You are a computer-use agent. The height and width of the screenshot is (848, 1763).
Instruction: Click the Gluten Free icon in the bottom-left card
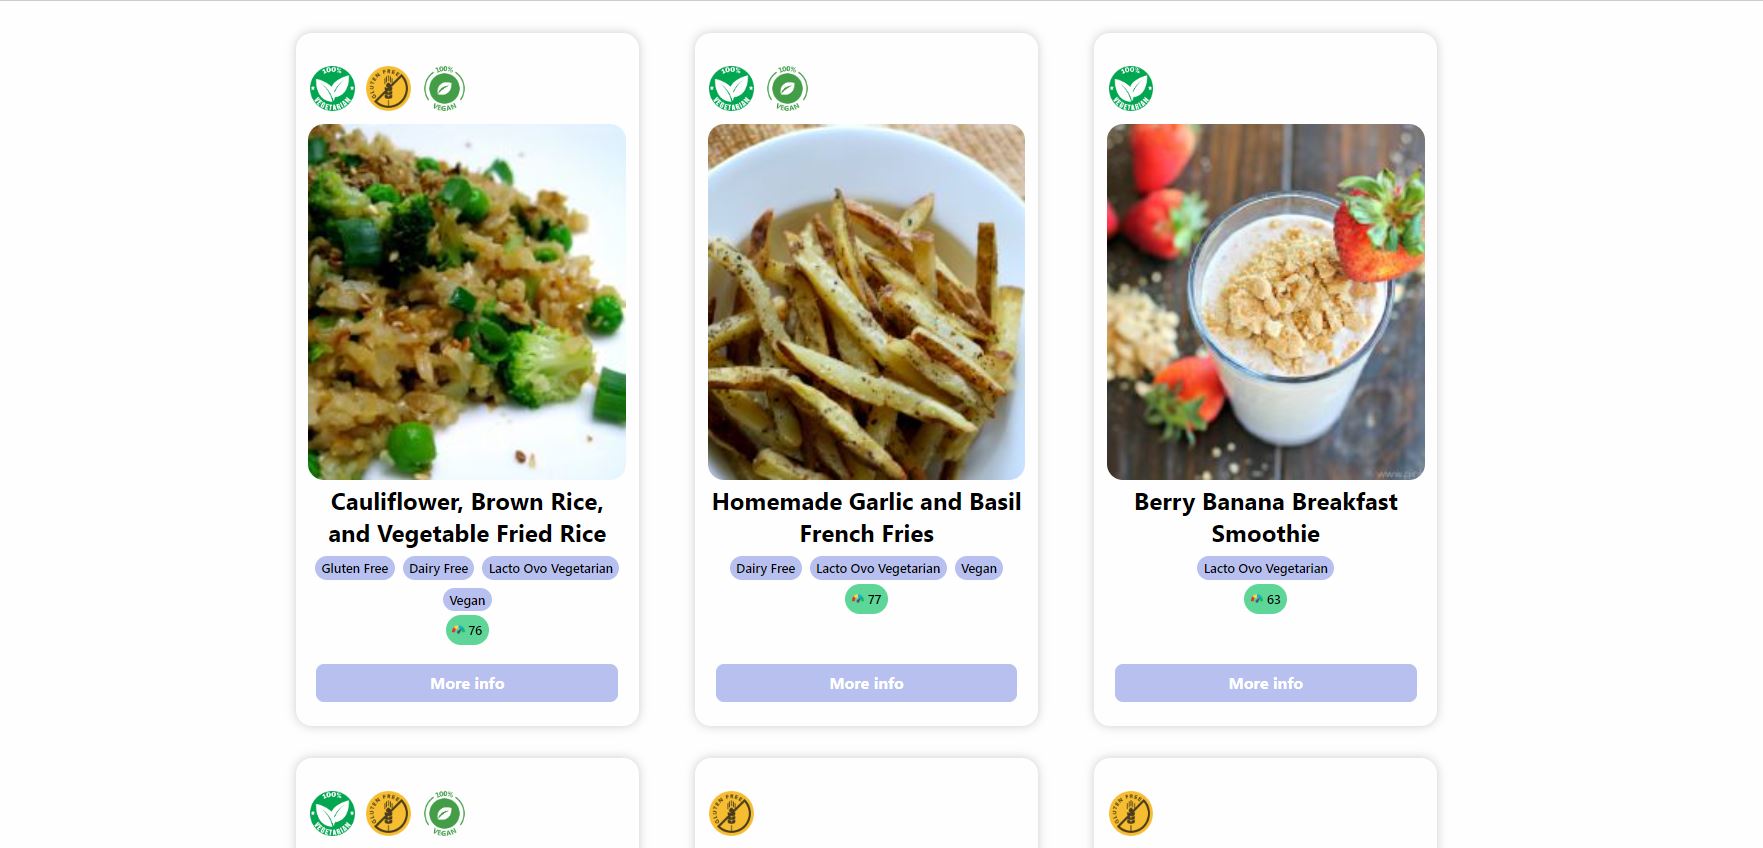[x=389, y=814]
